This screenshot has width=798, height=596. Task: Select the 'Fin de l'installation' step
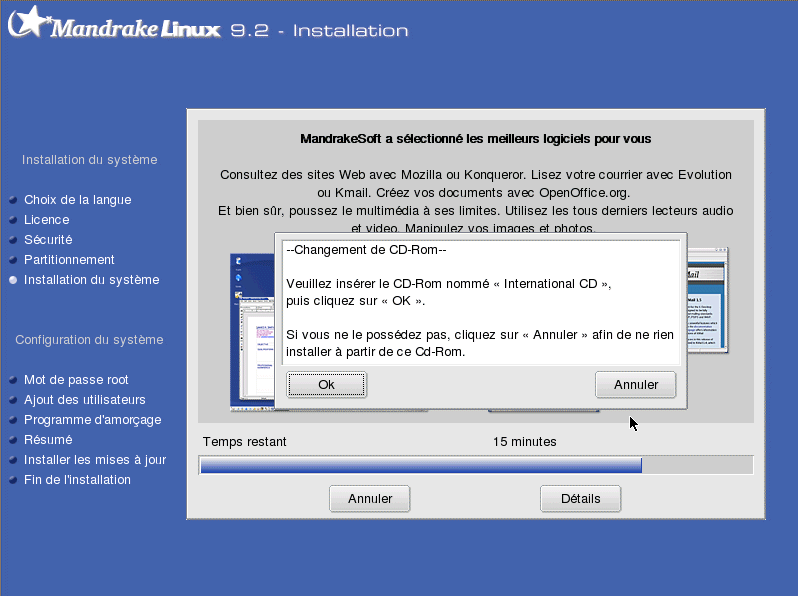pyautogui.click(x=77, y=479)
